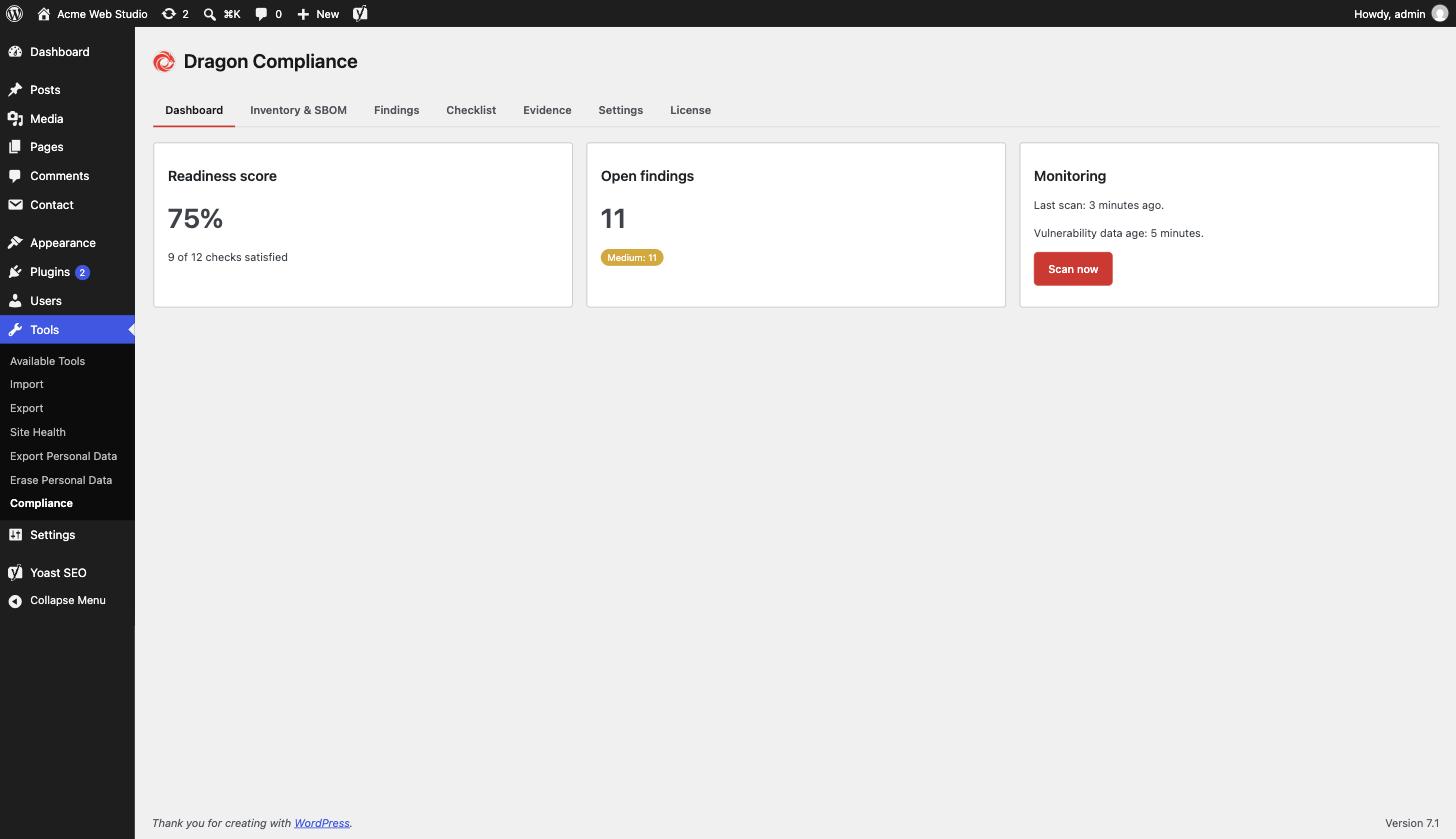Viewport: 1456px width, 839px height.
Task: Click the Users sidebar icon
Action: pyautogui.click(x=15, y=301)
